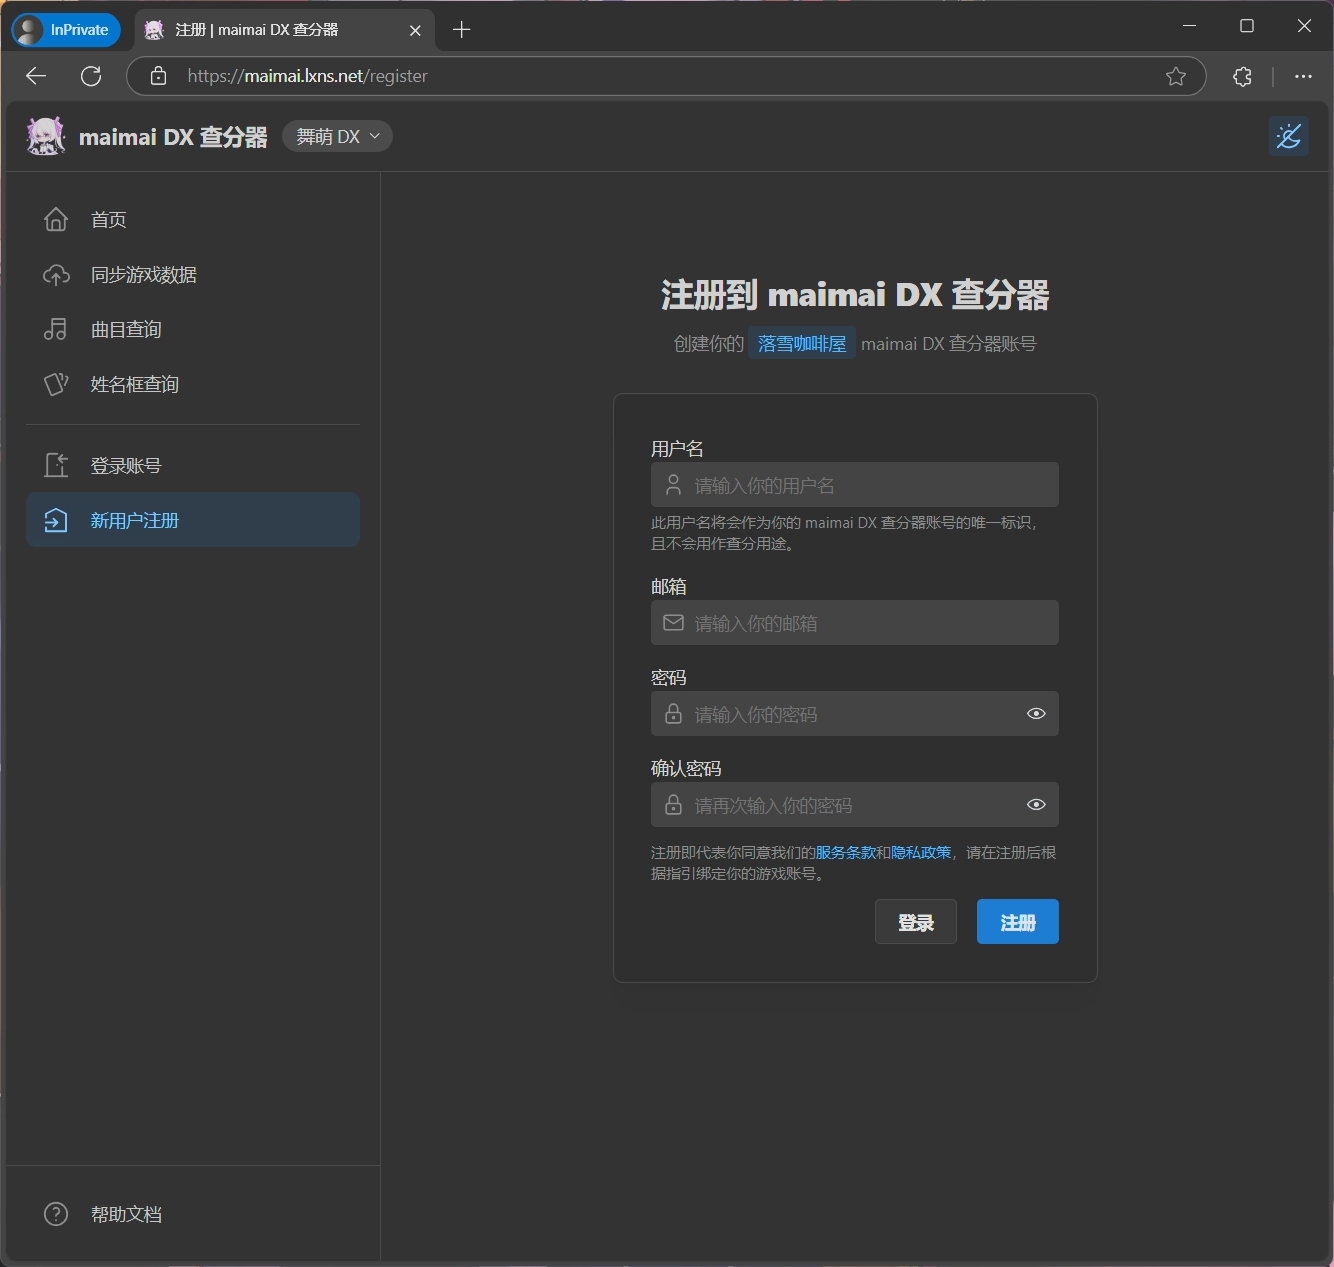This screenshot has width=1334, height=1267.
Task: Click the help question mark icon
Action: (56, 1214)
